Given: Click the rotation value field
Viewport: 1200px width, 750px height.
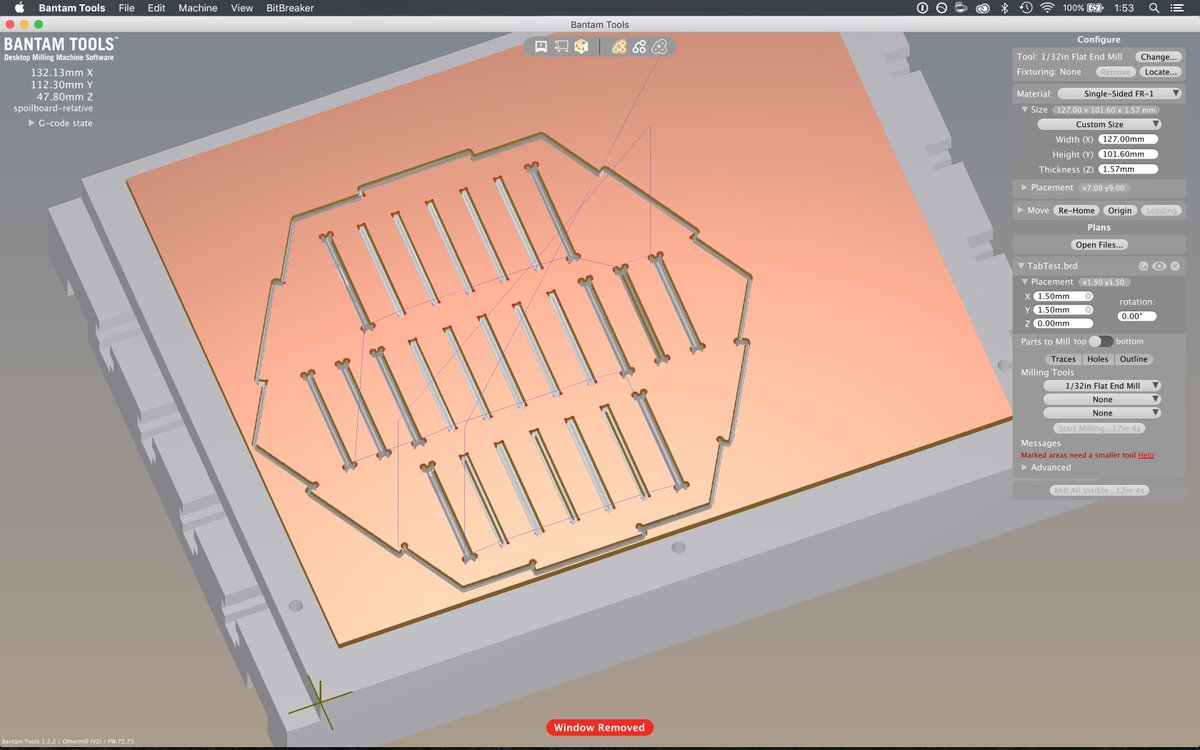Looking at the screenshot, I should click(1137, 316).
